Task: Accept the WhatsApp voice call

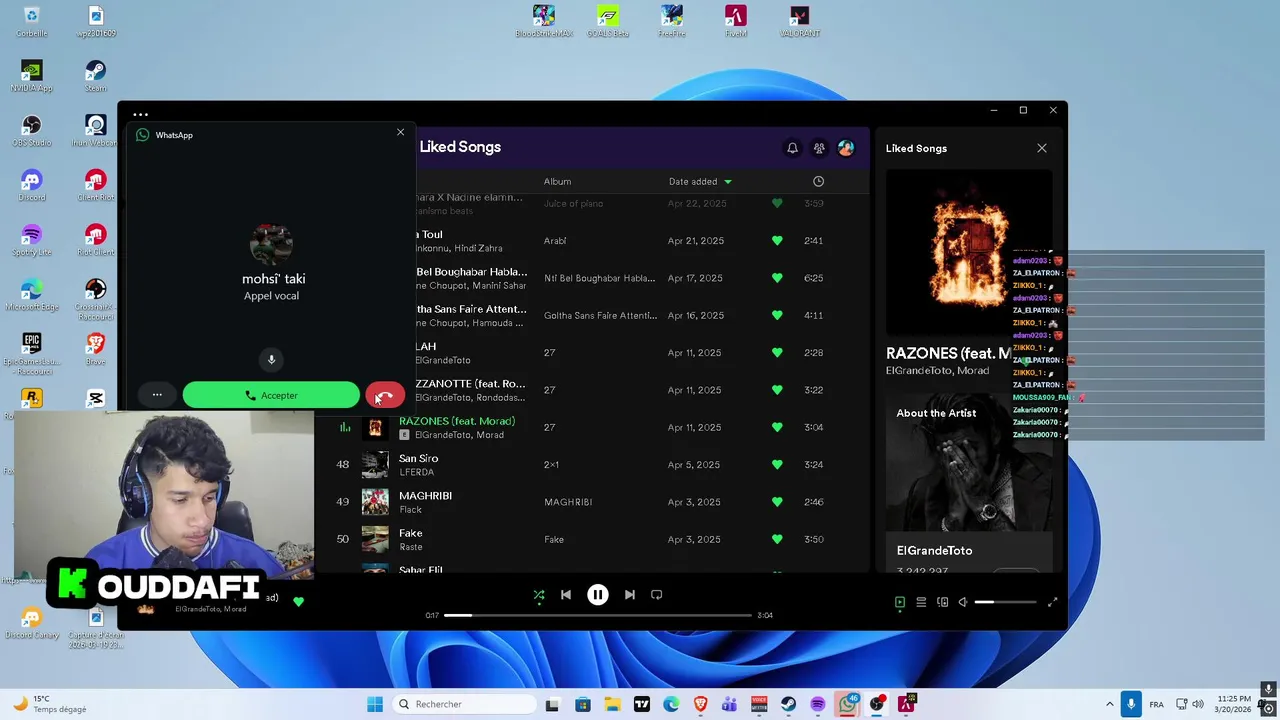Action: [271, 395]
